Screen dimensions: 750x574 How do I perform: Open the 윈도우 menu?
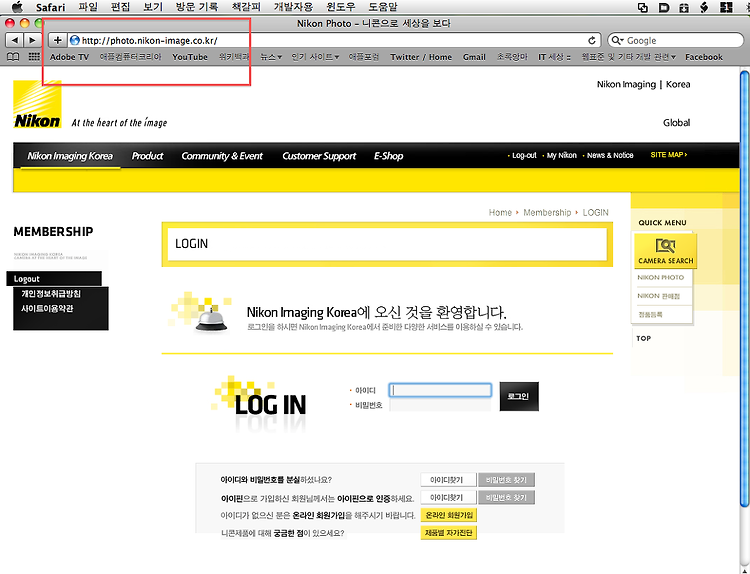[341, 7]
